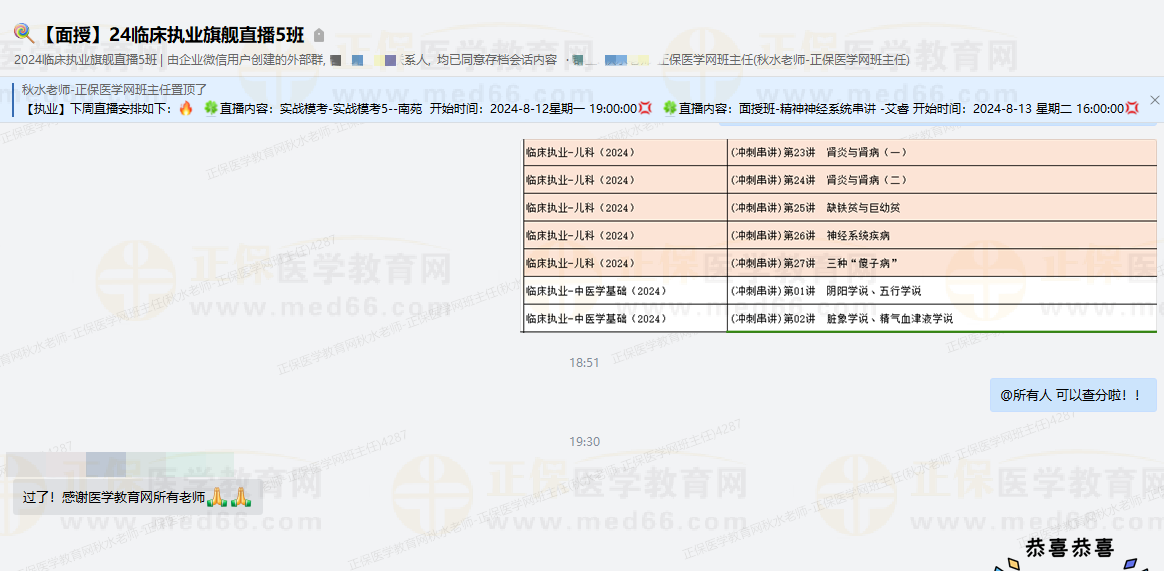Image resolution: width=1164 pixels, height=571 pixels.
Task: Click the 秋水老师 pinned-by label
Action: point(115,89)
